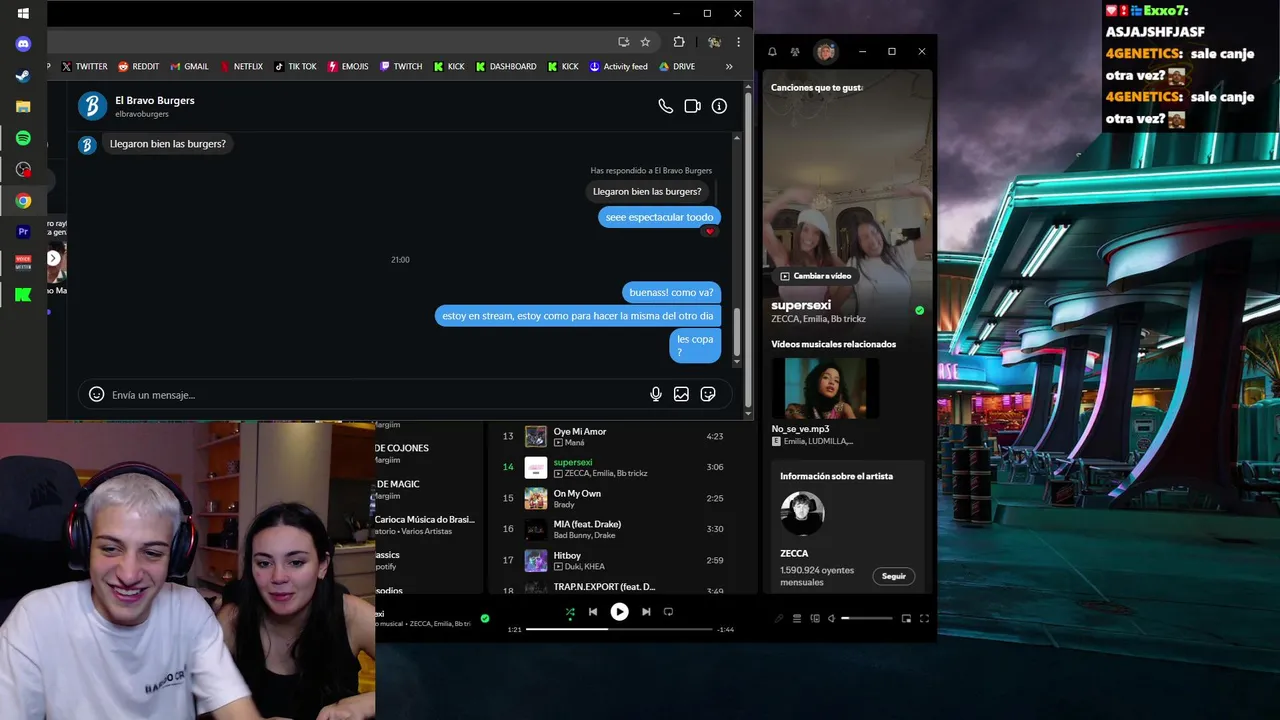Image resolution: width=1280 pixels, height=720 pixels.
Task: Open Discord from the taskbar
Action: [23, 44]
